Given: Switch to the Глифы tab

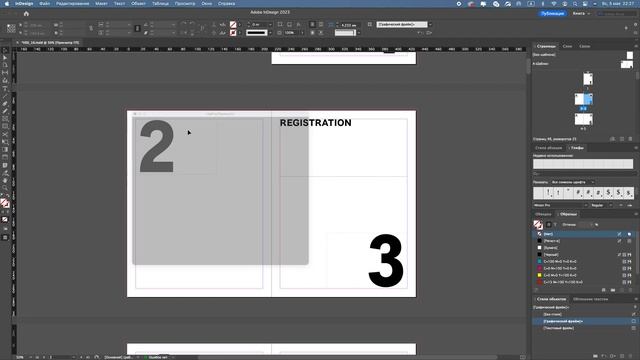Looking at the screenshot, I should 578,148.
